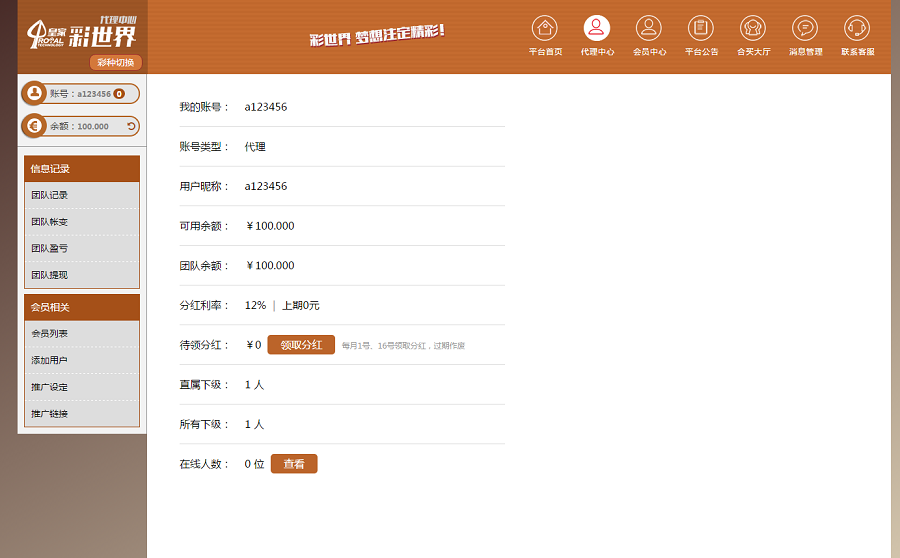Screen dimensions: 900x558
Task: Select 团队帐变 from sidebar menu
Action: click(x=50, y=222)
